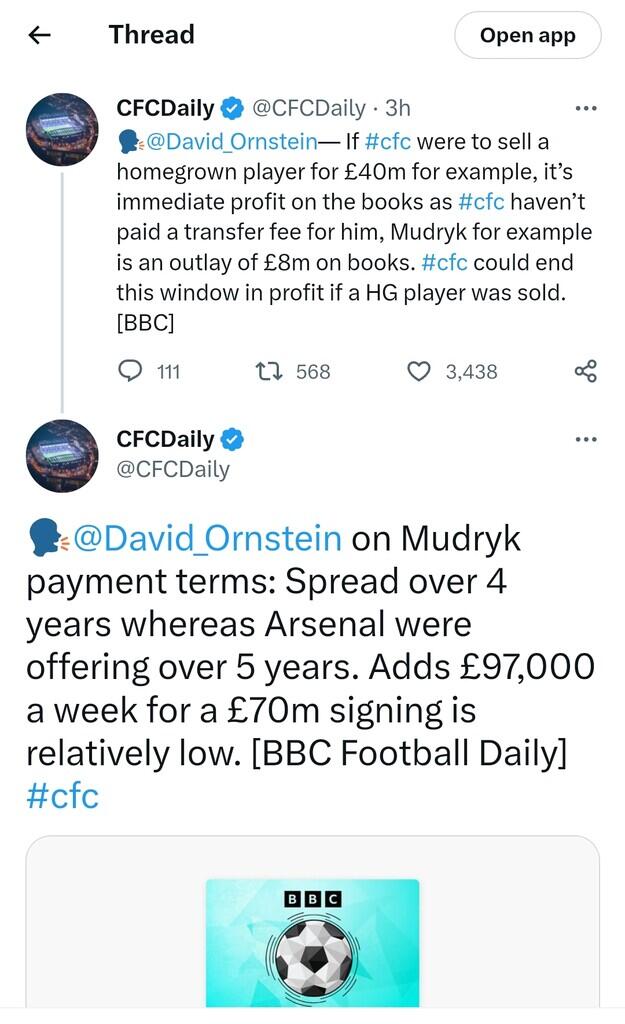The width and height of the screenshot is (625, 1024).
Task: Tap the back arrow icon
Action: (39, 35)
